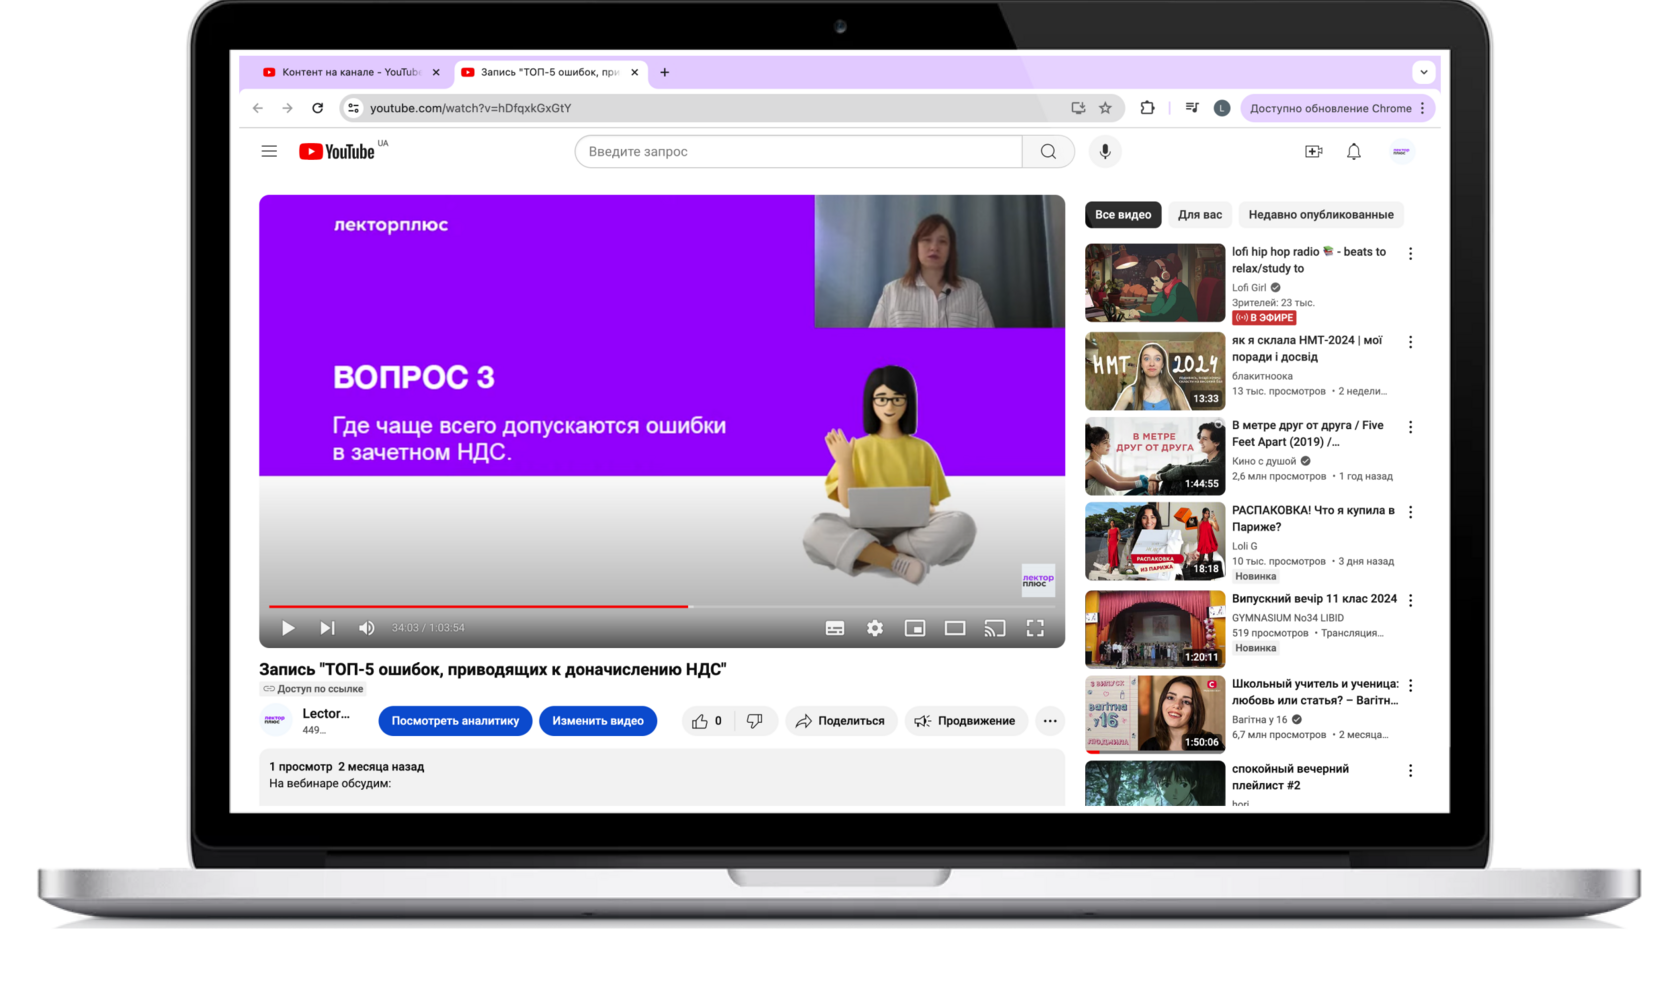This screenshot has height=1006, width=1680.
Task: Install app icon in address bar
Action: [x=1078, y=108]
